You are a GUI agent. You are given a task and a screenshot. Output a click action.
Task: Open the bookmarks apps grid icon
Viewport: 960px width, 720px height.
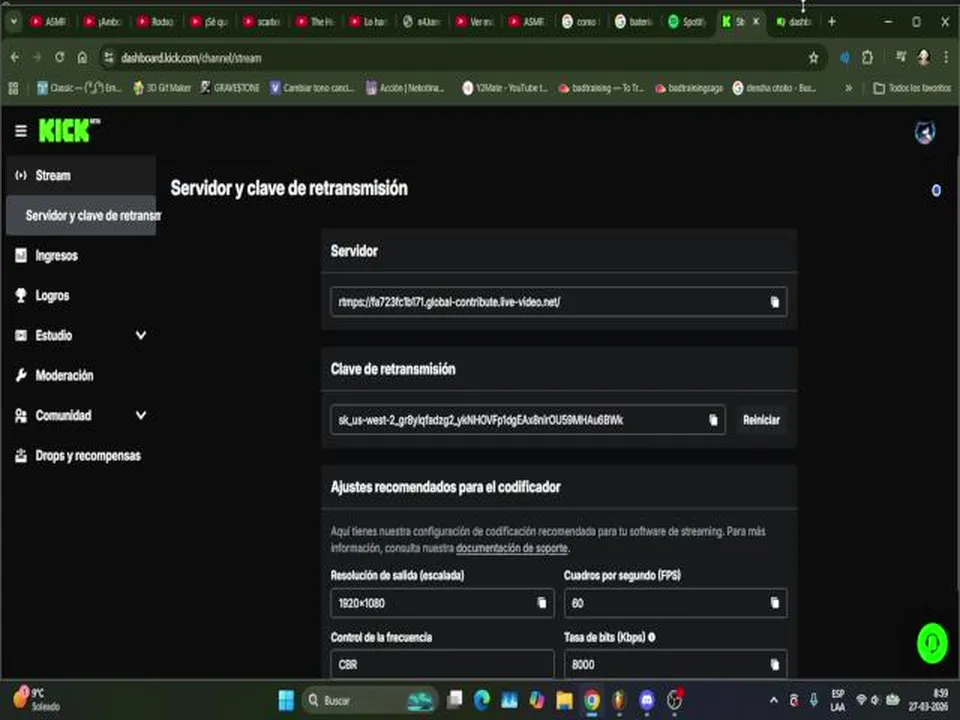(x=13, y=88)
